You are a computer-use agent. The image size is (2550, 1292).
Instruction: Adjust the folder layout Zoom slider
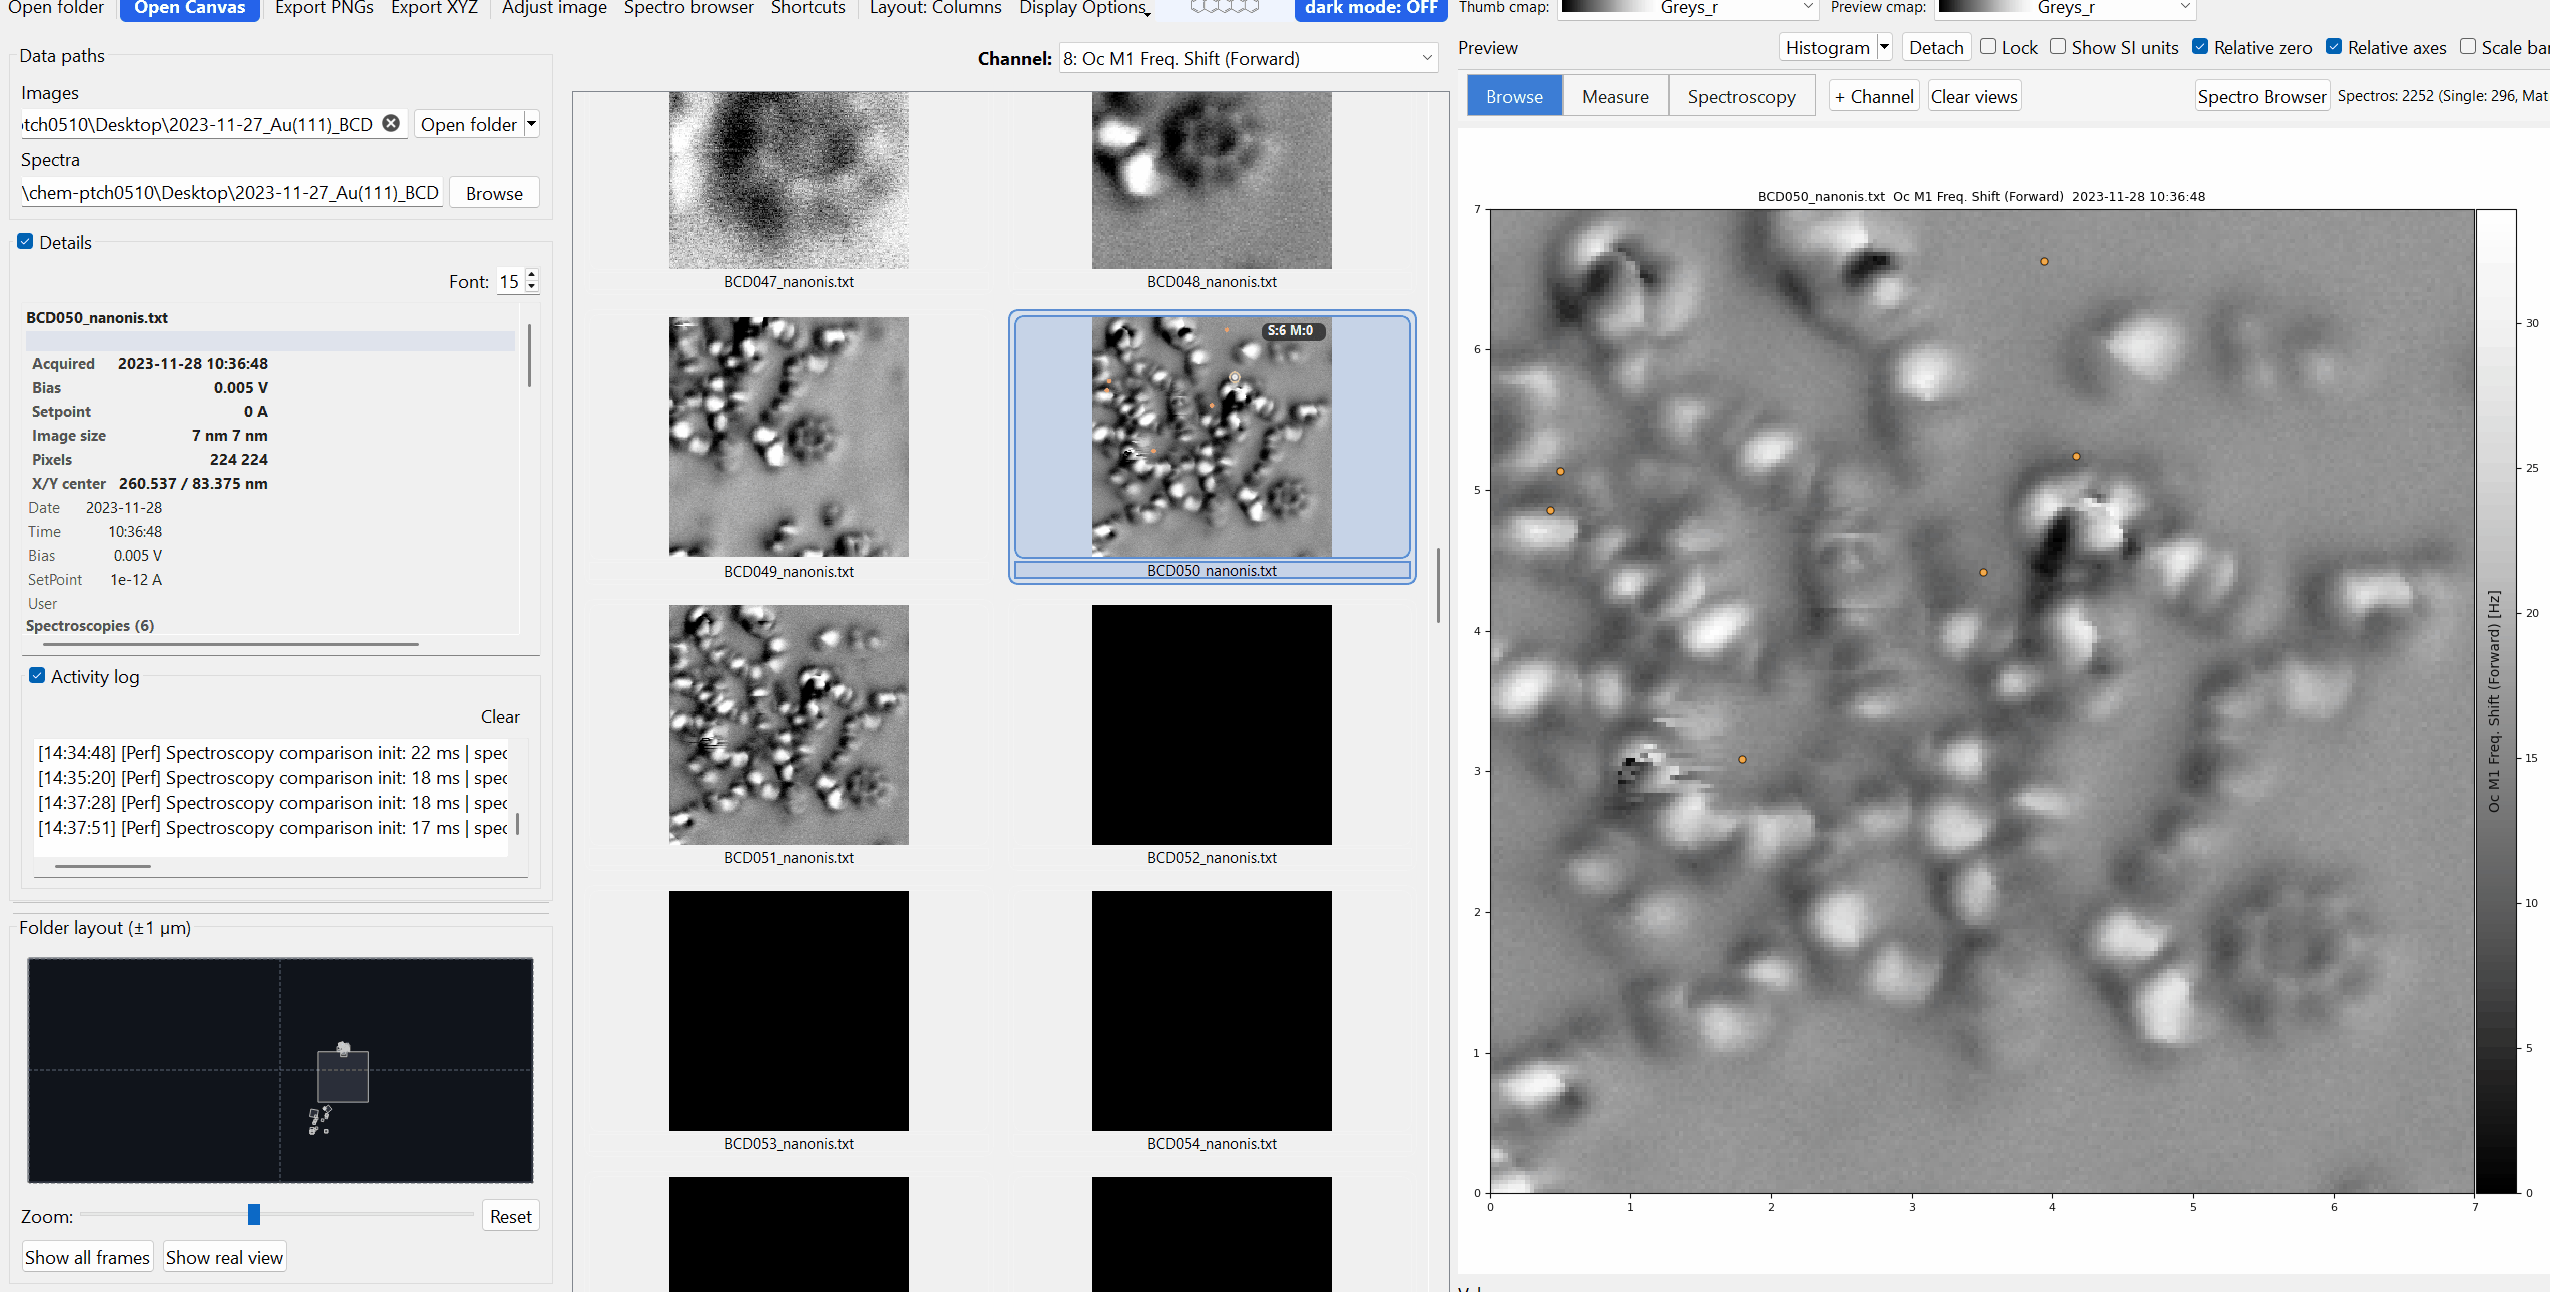253,1215
